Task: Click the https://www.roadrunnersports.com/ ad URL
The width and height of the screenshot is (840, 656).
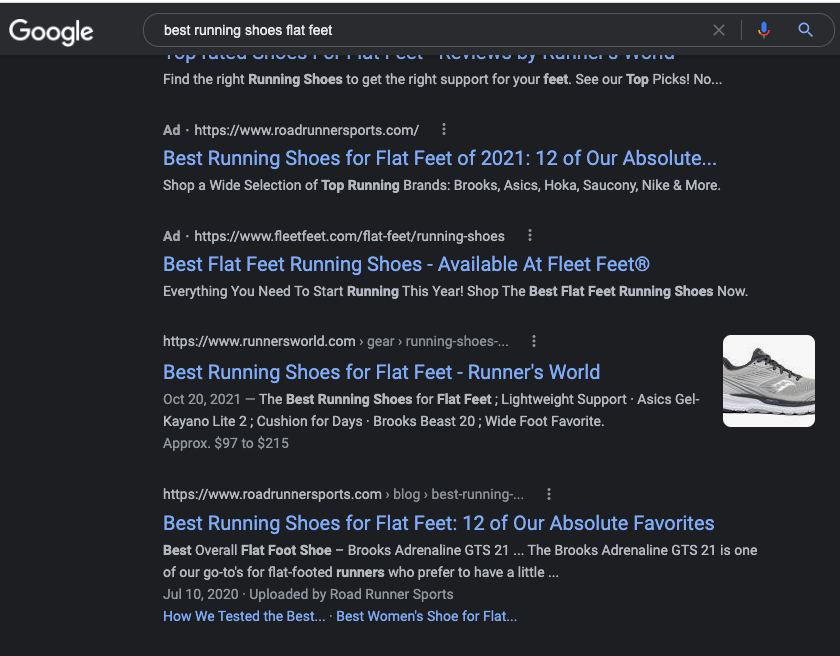Action: [x=306, y=130]
